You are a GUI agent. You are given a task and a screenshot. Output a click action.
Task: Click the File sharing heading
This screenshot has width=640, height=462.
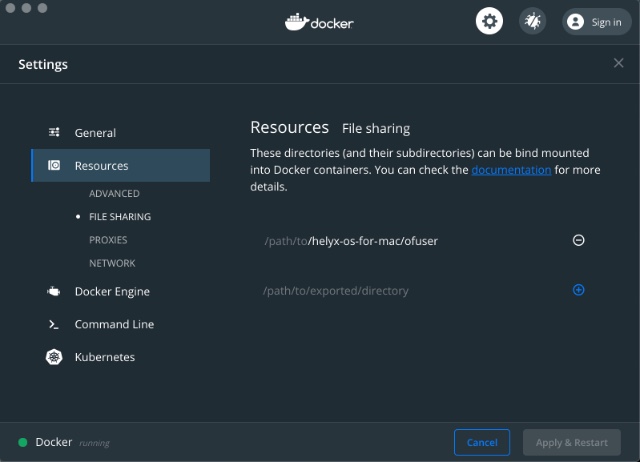pos(376,129)
